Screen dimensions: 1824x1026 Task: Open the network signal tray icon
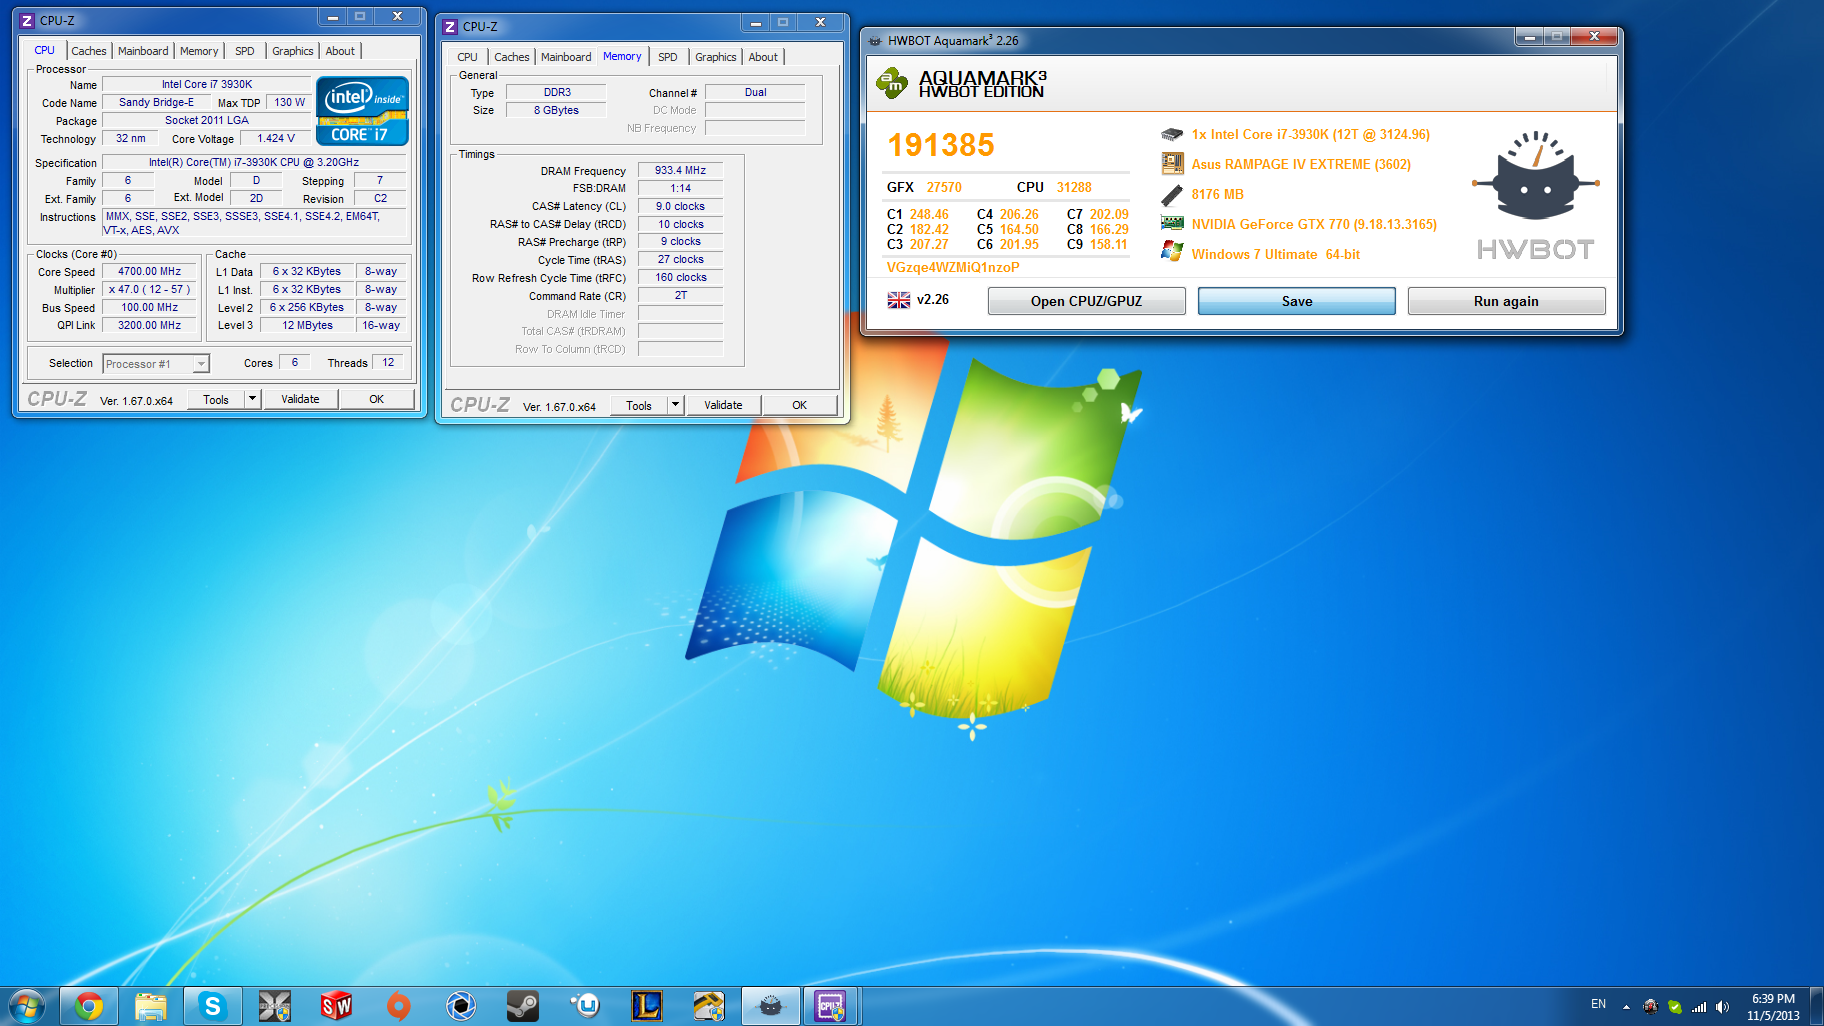(x=1699, y=1007)
